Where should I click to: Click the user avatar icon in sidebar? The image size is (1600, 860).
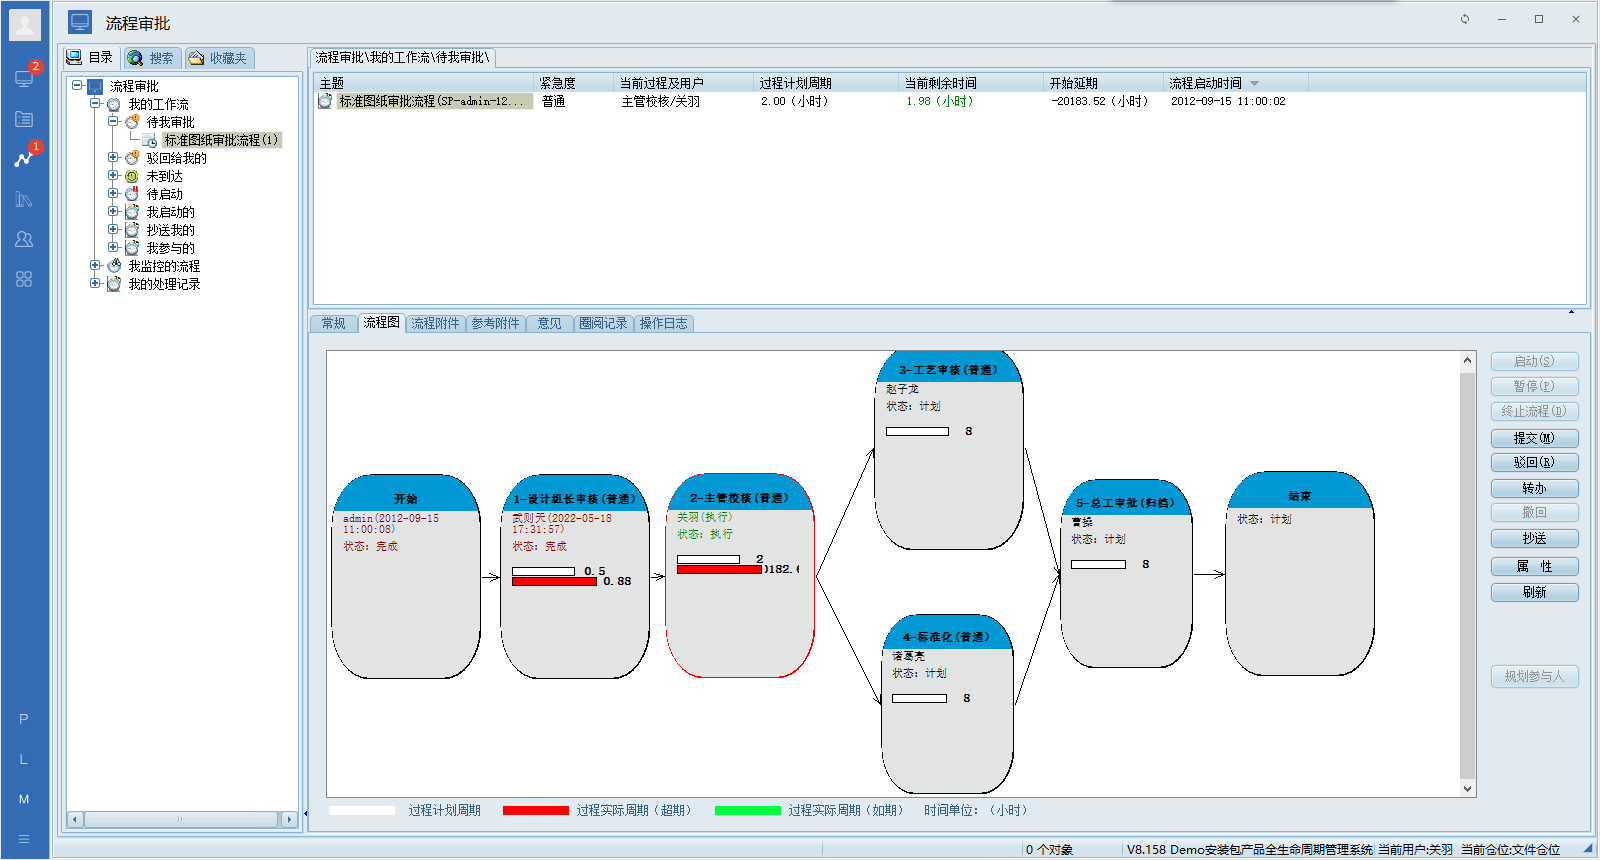point(25,25)
